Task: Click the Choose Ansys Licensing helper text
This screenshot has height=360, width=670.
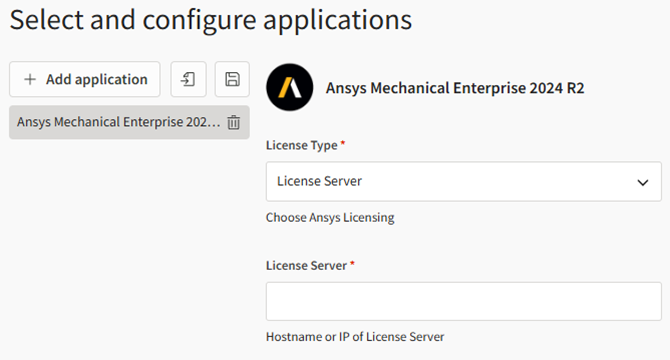Action: pyautogui.click(x=330, y=218)
